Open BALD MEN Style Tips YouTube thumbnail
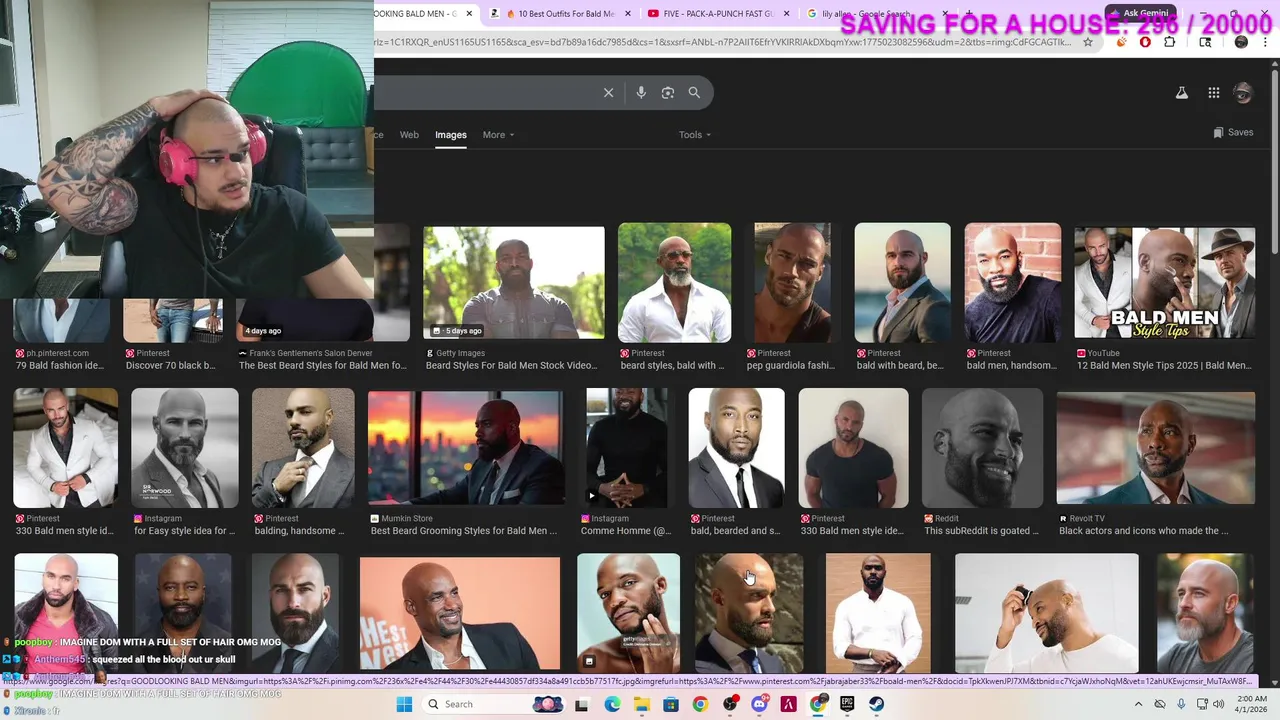1280x720 pixels. [1164, 282]
